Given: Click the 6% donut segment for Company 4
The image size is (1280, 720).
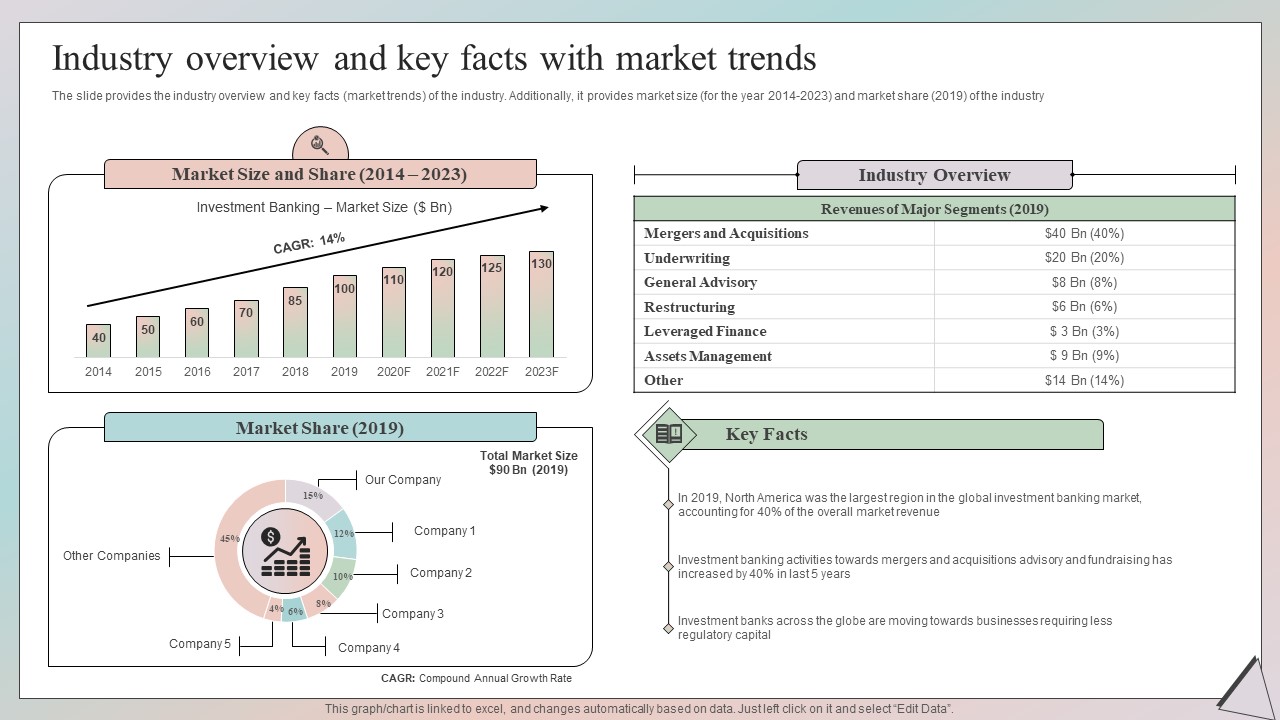Looking at the screenshot, I should point(294,611).
